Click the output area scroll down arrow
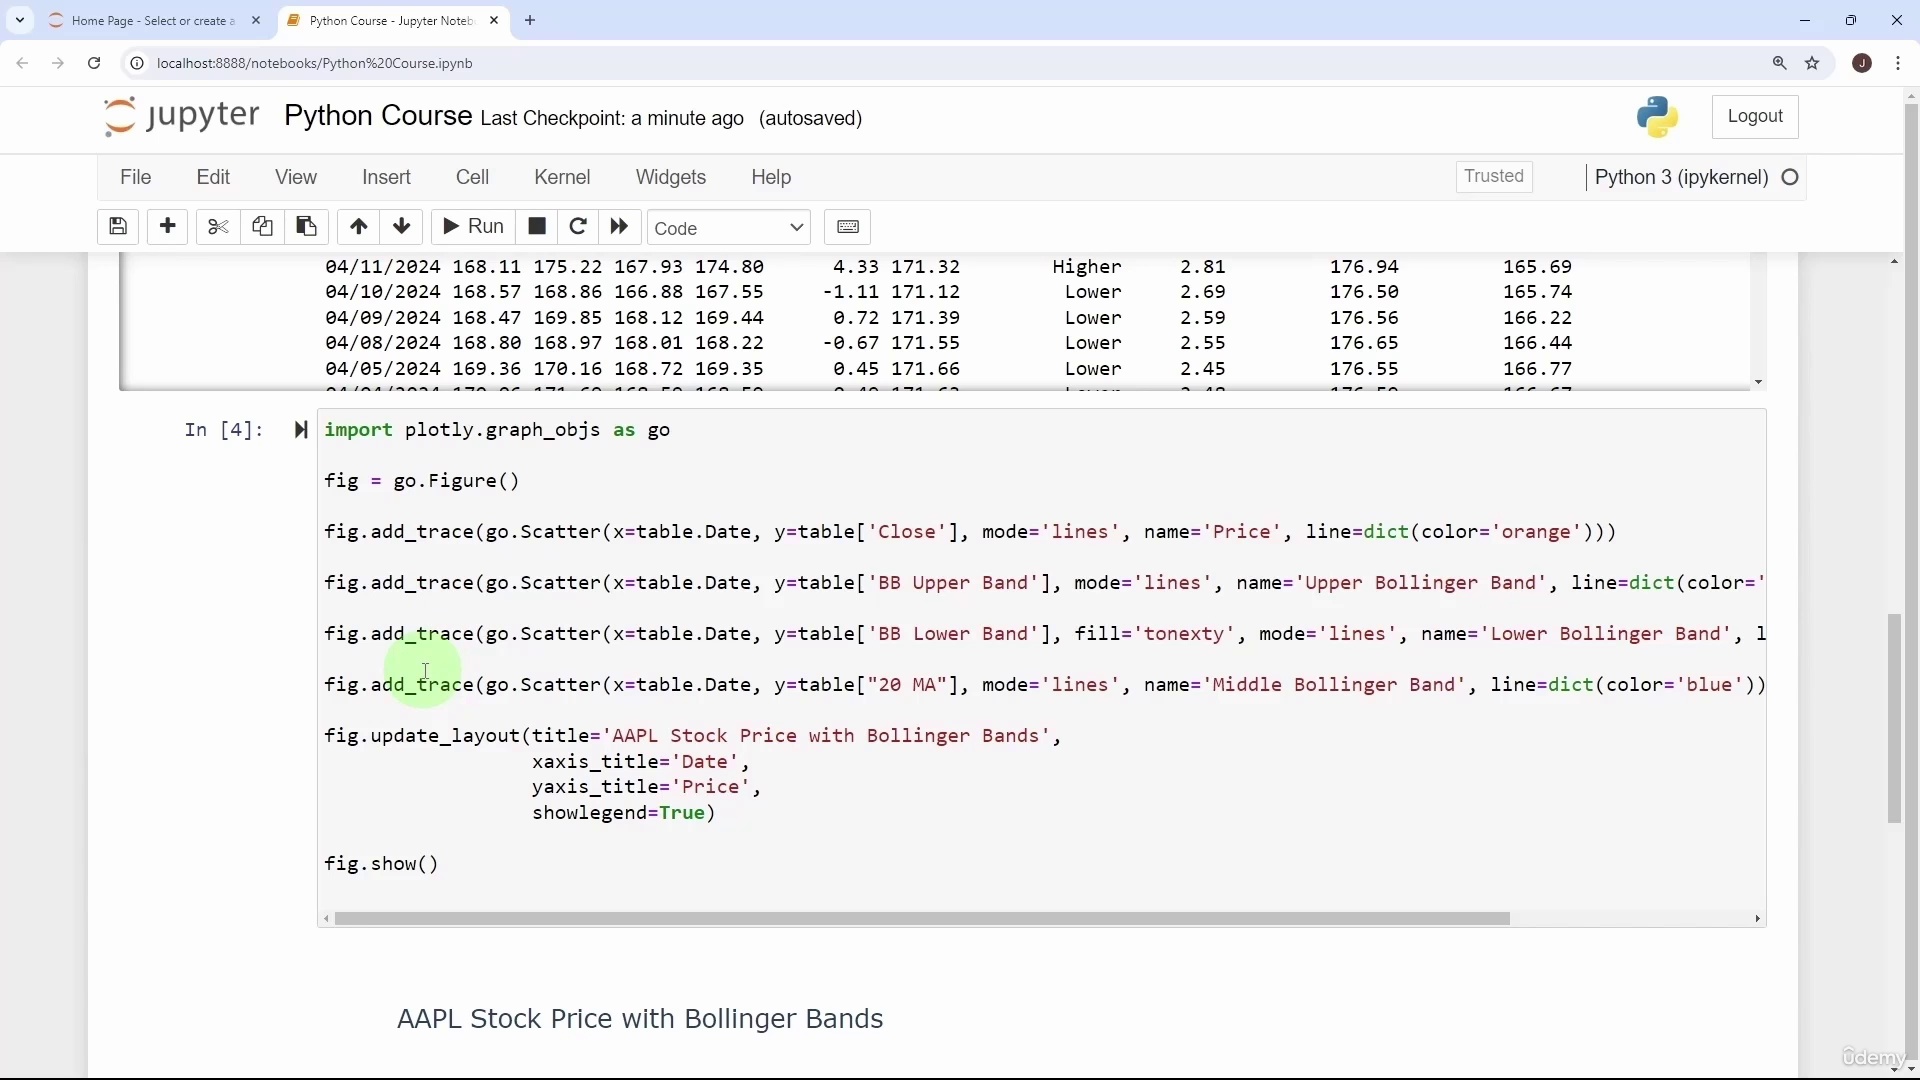The width and height of the screenshot is (1920, 1080). [x=1759, y=383]
